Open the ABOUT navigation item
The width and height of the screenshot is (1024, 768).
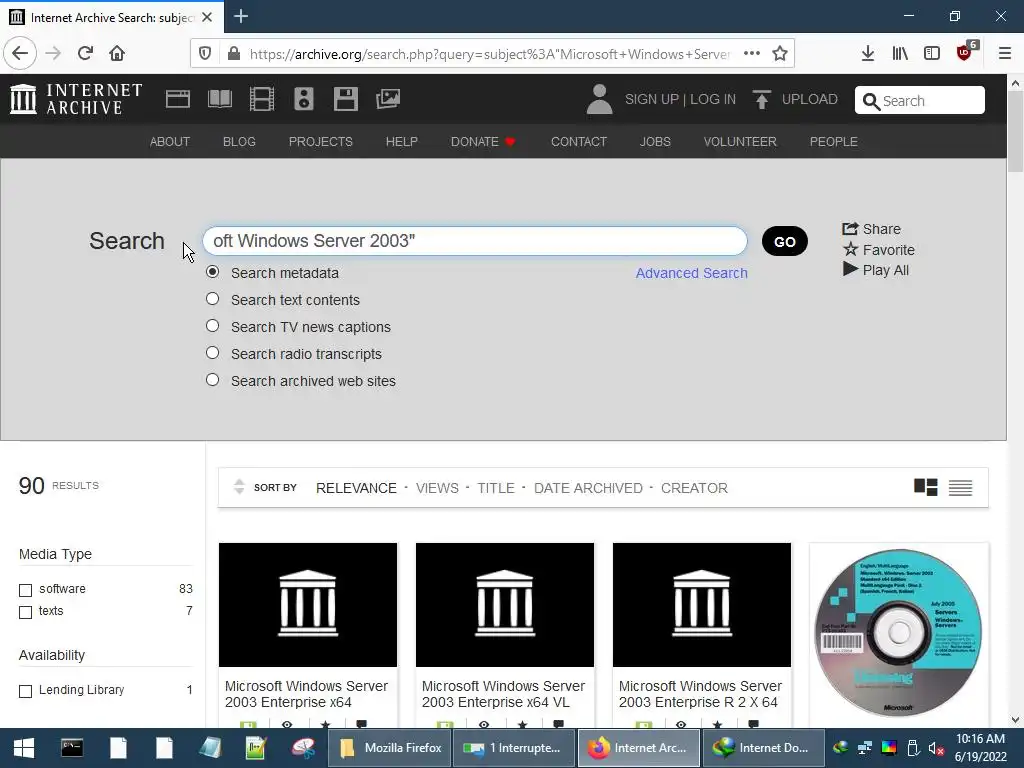click(170, 142)
